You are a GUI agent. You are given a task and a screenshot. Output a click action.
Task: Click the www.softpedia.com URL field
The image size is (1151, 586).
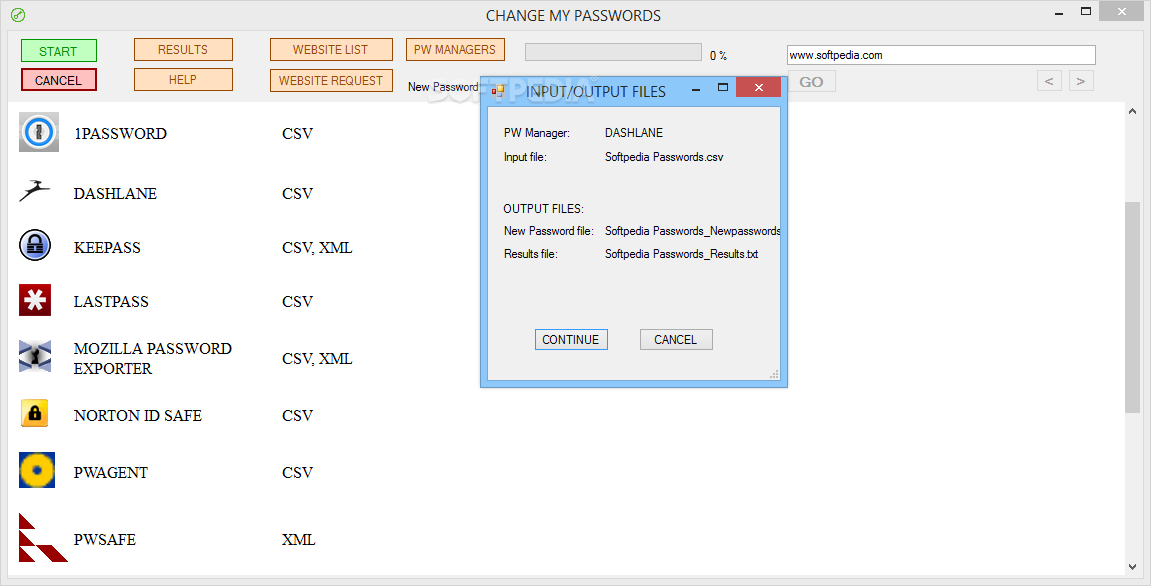coord(941,55)
